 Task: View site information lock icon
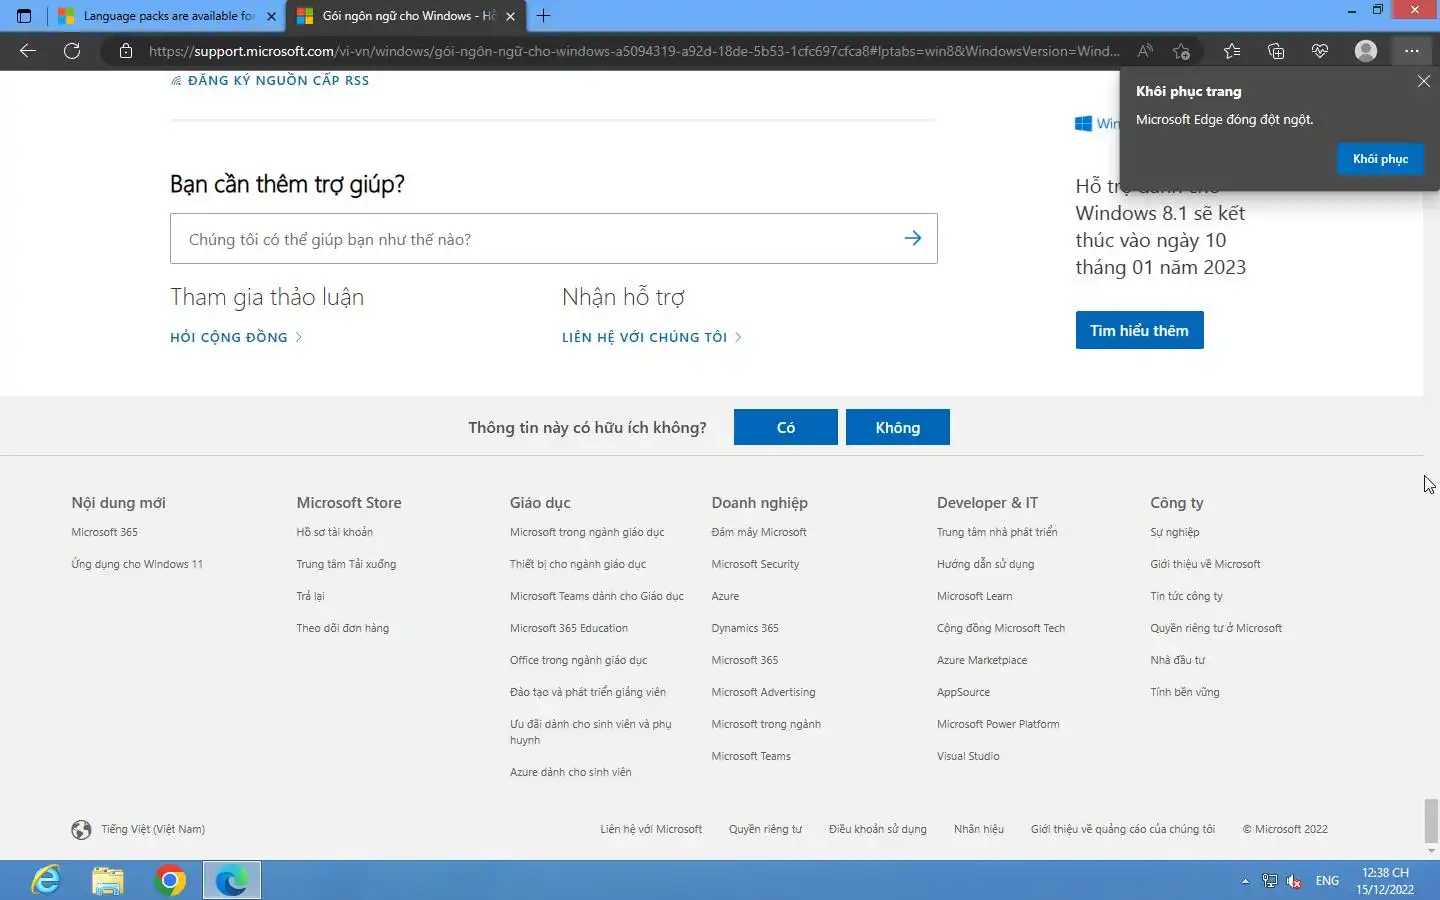[x=126, y=51]
